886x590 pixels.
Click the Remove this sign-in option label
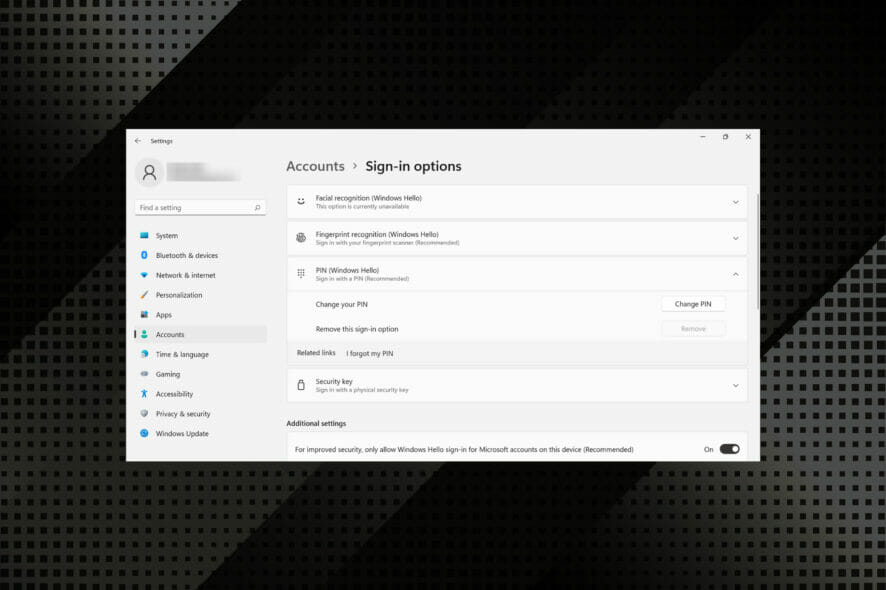(357, 329)
